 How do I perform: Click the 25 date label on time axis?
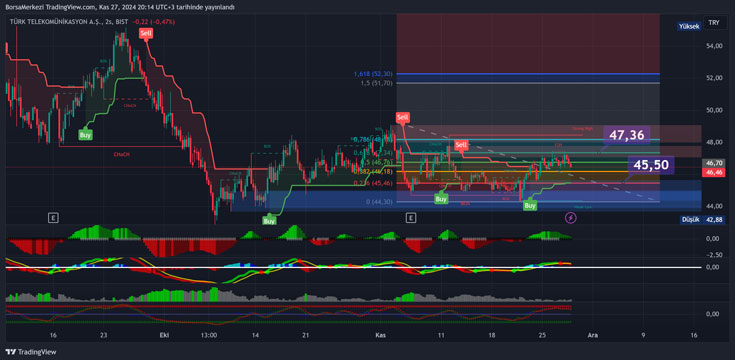click(x=542, y=335)
